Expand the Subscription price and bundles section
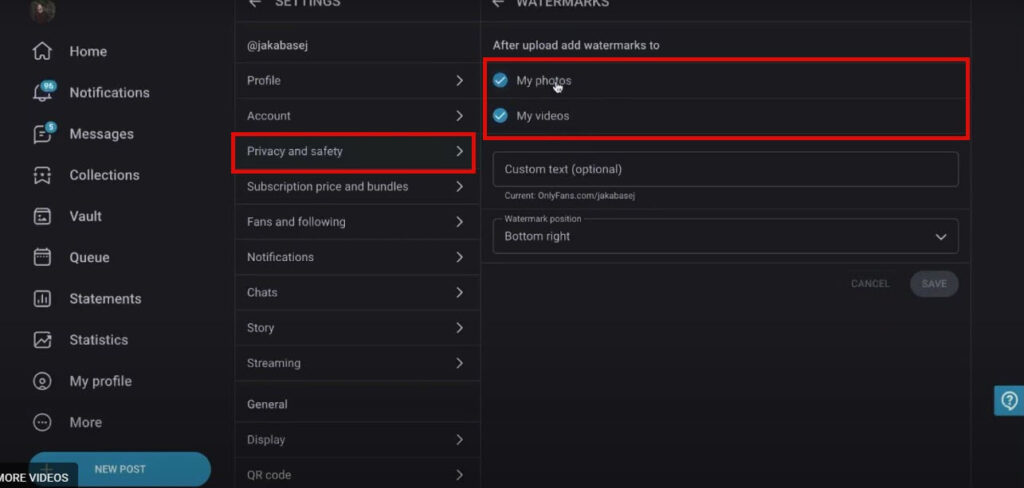Screen dimensions: 1024x488 point(353,187)
